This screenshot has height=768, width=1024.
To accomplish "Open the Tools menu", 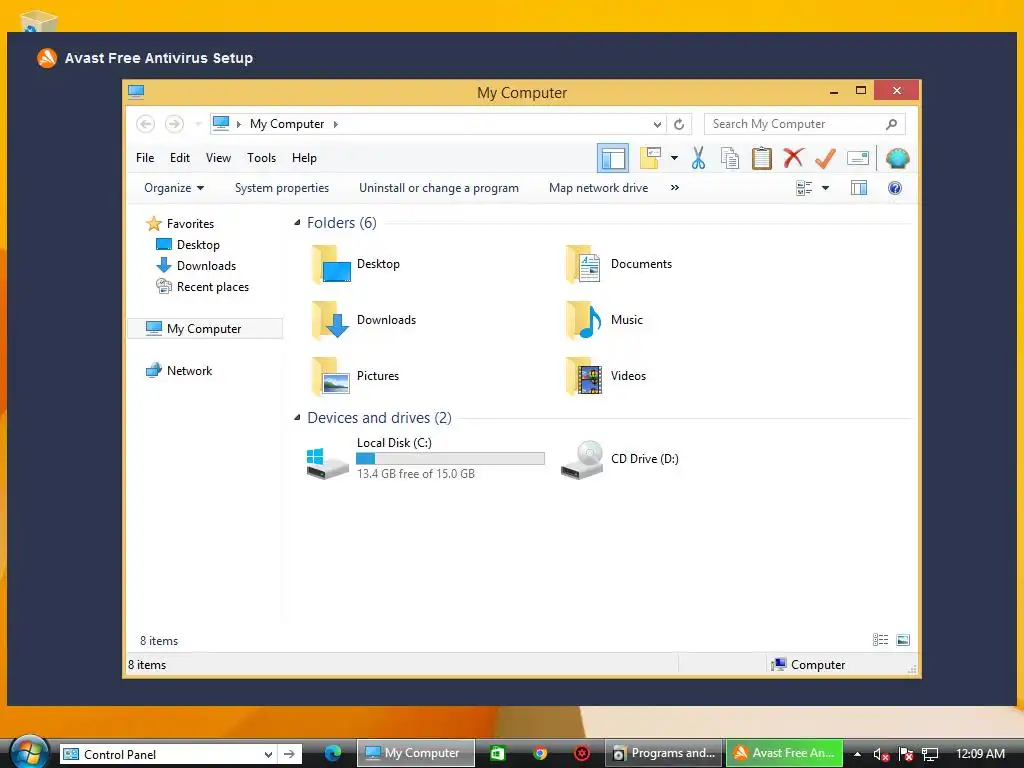I will (261, 157).
